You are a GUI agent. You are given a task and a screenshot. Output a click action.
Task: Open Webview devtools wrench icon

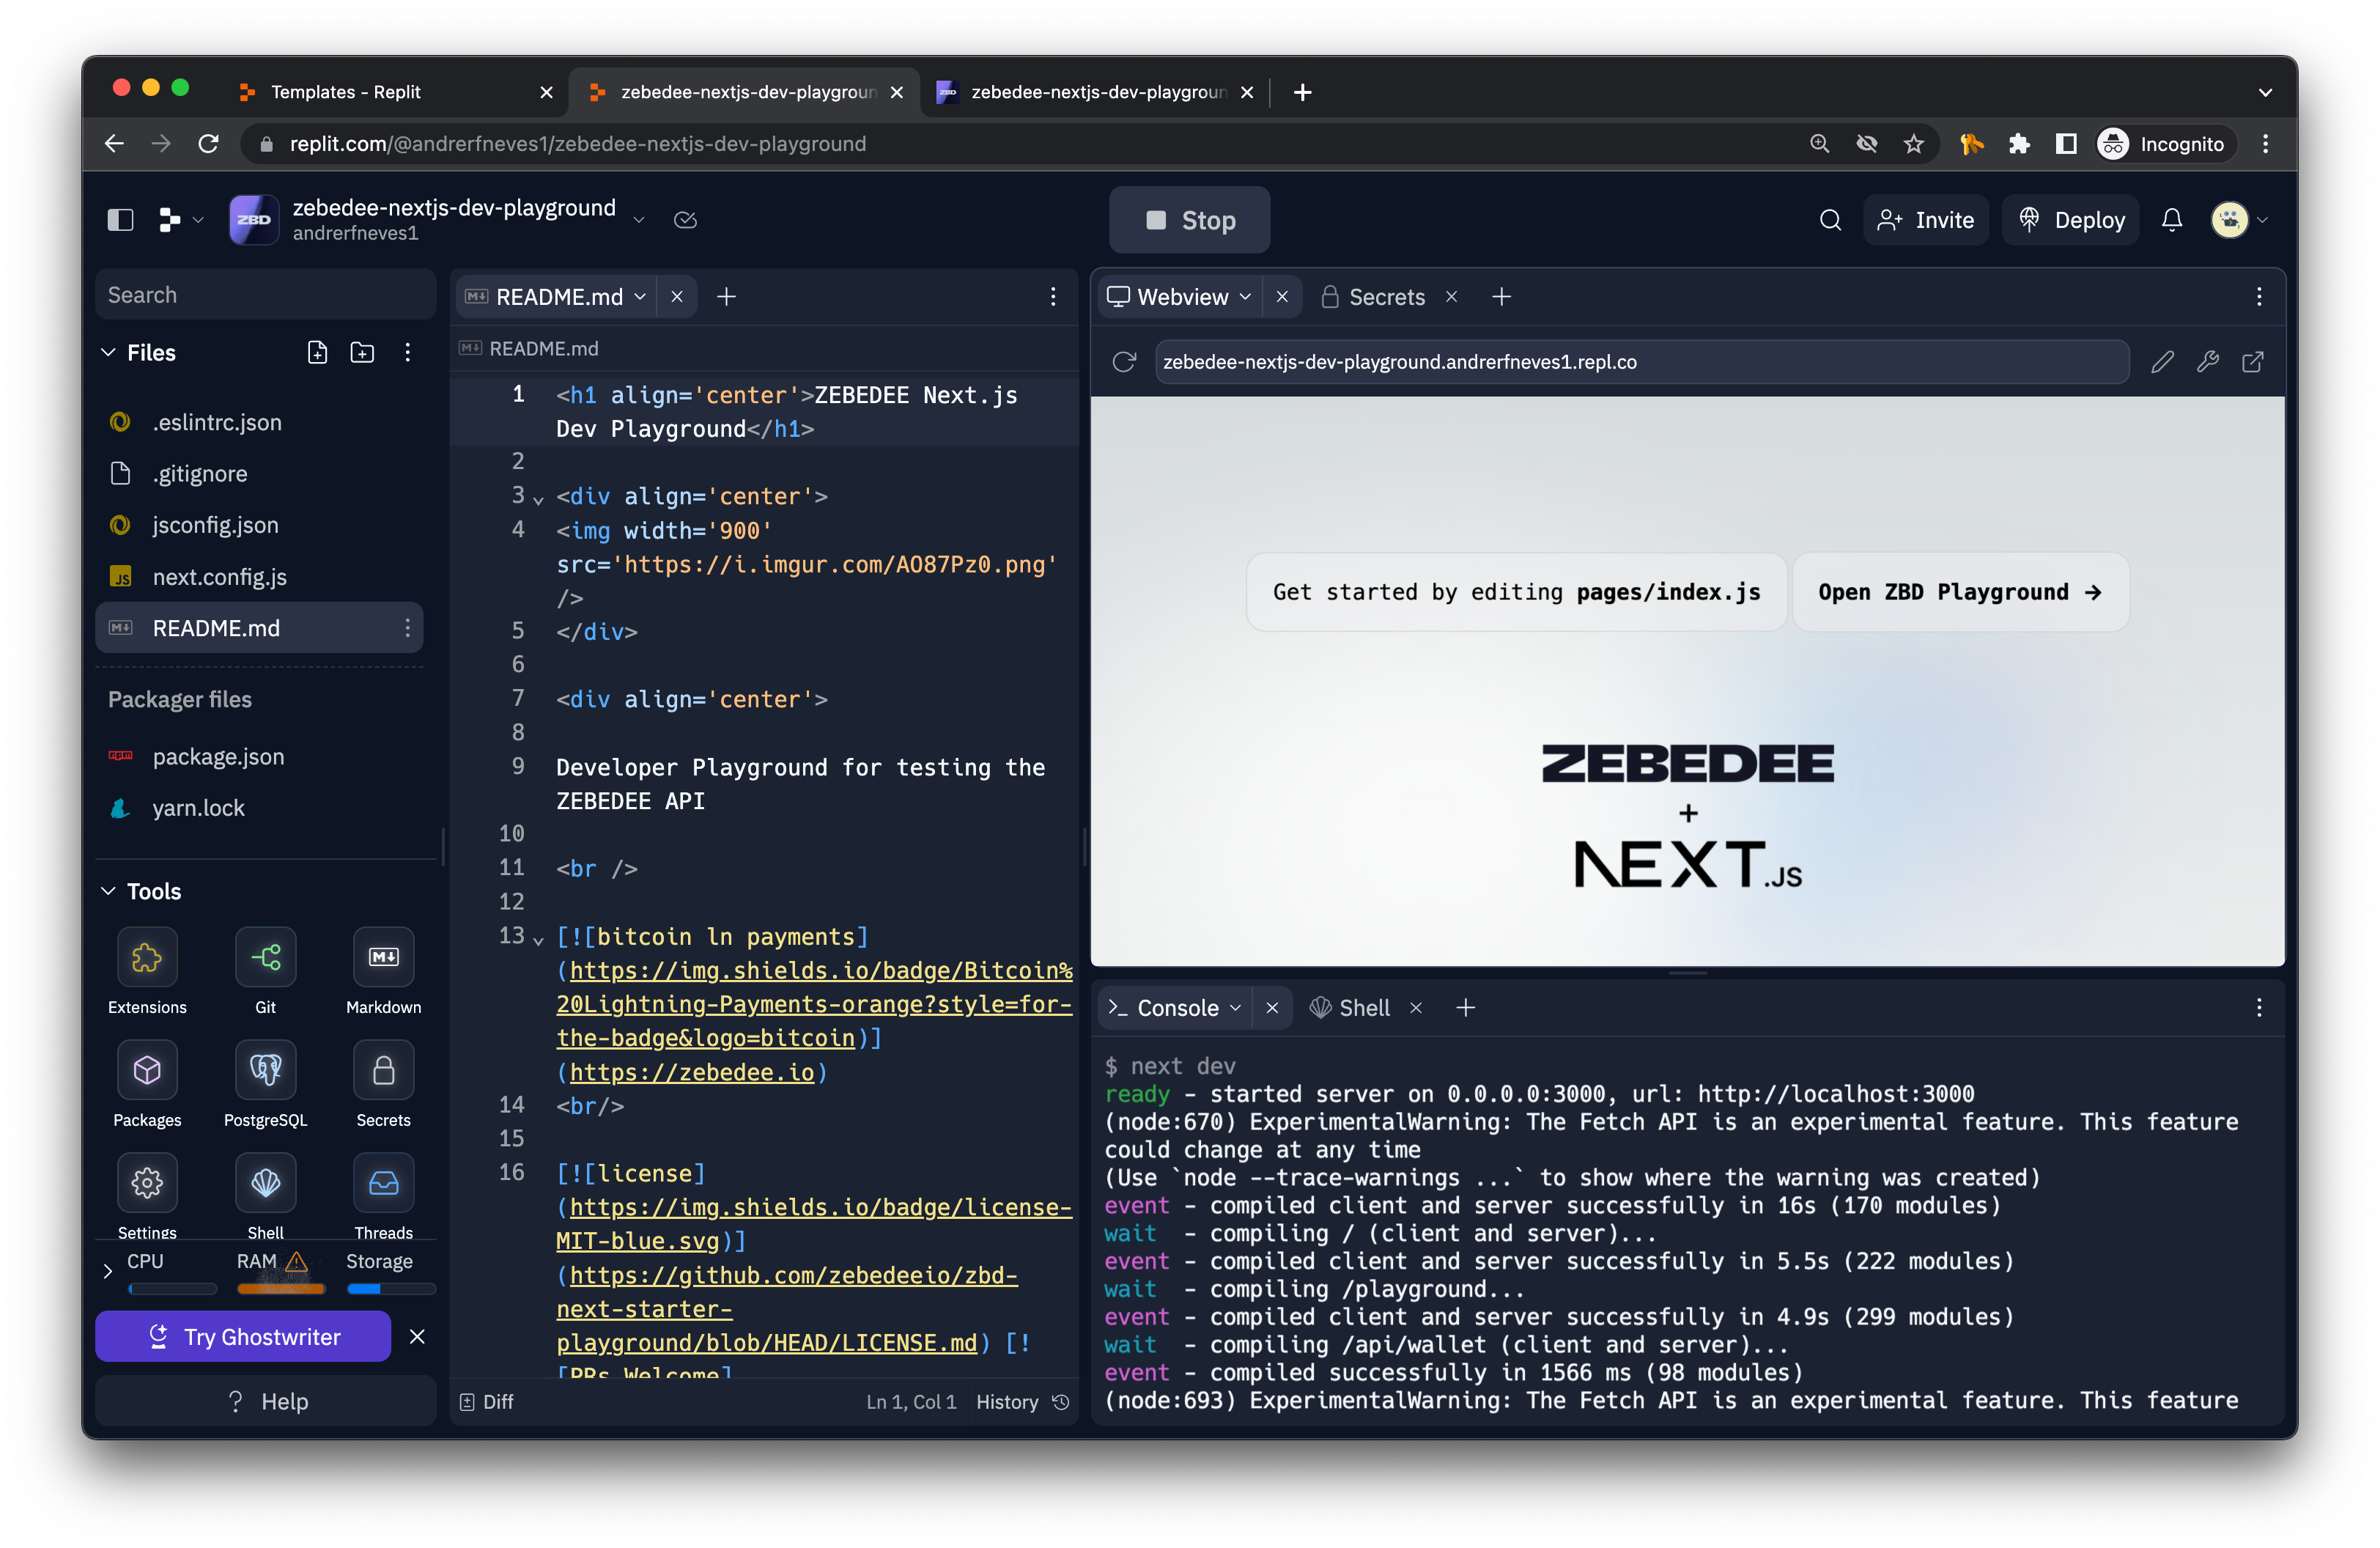(x=2207, y=361)
